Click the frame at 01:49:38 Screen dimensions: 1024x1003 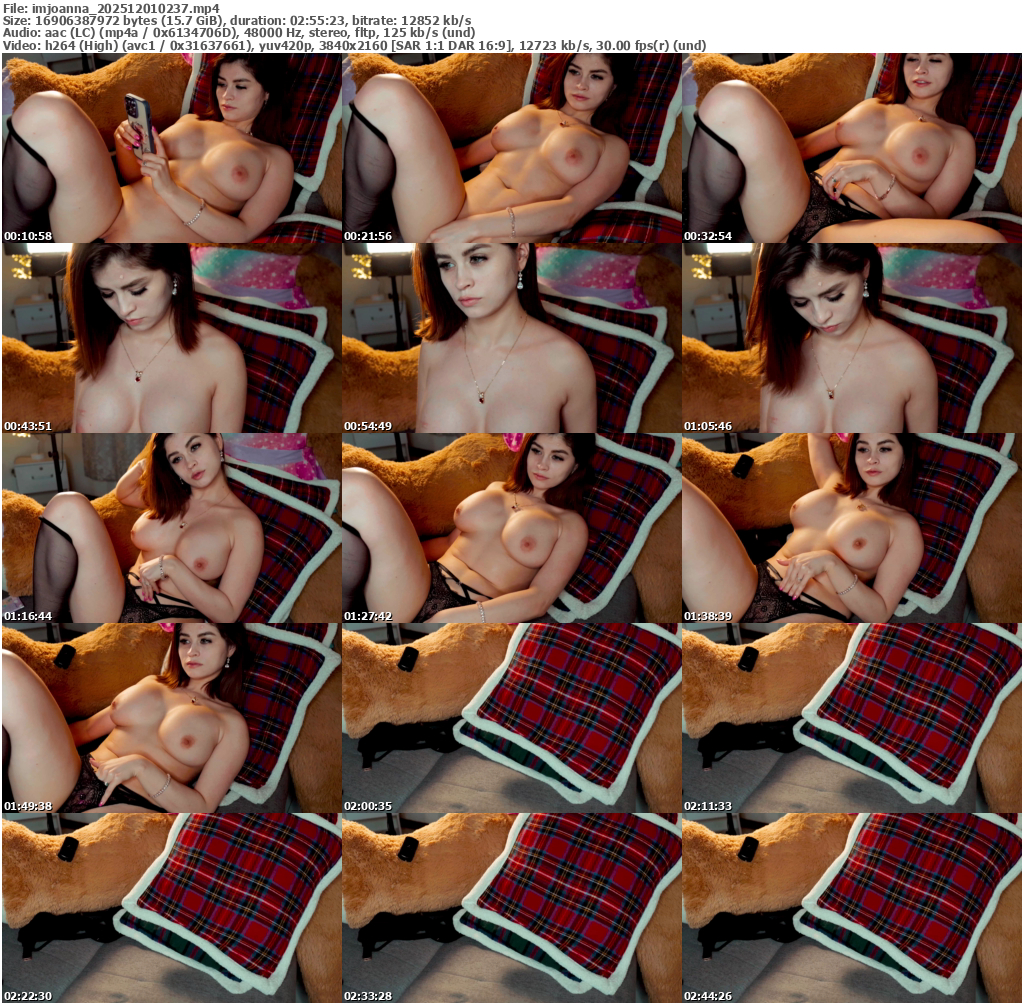coord(172,718)
